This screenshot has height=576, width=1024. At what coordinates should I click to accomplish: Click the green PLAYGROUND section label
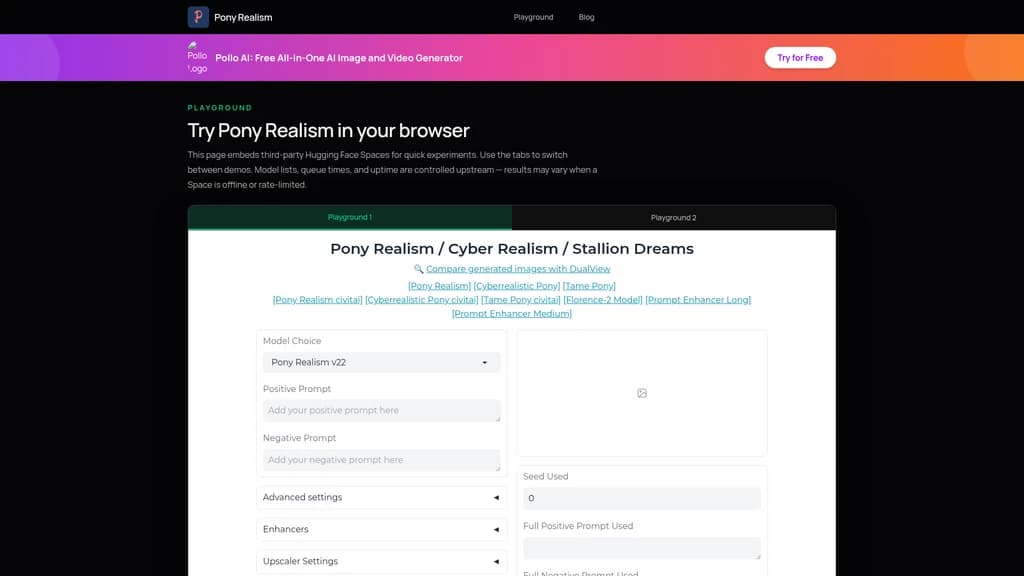click(219, 108)
